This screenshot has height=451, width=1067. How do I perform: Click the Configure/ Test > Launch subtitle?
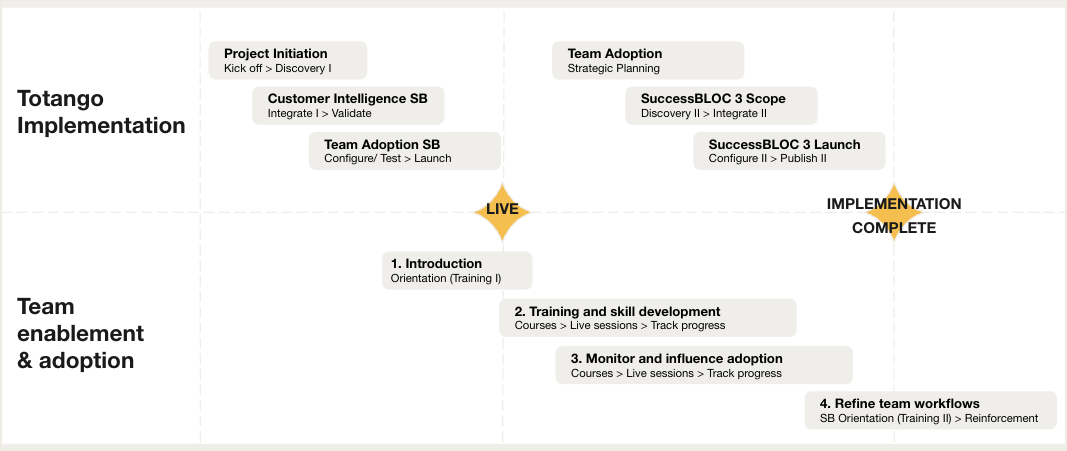pyautogui.click(x=388, y=159)
